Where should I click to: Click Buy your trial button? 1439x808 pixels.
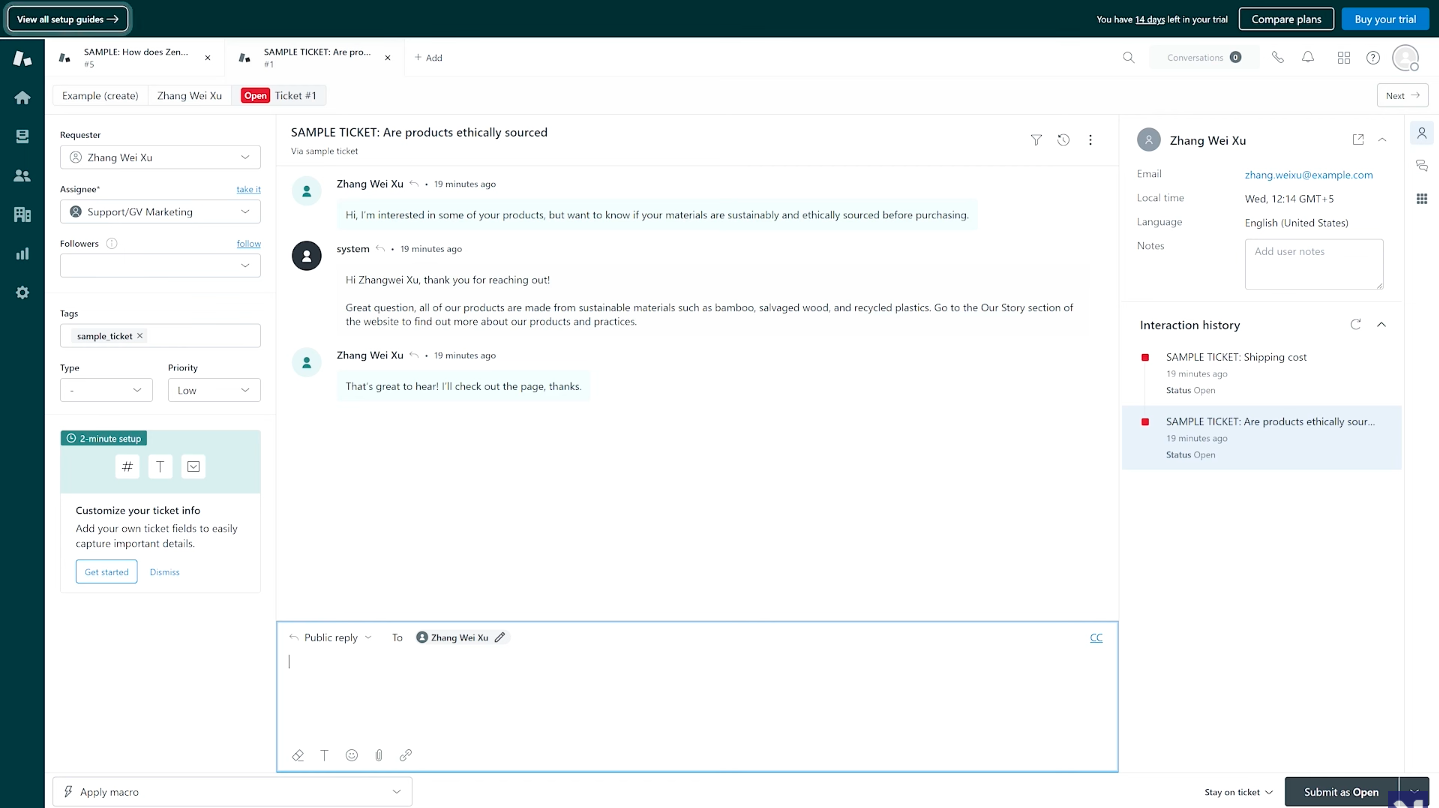point(1385,19)
